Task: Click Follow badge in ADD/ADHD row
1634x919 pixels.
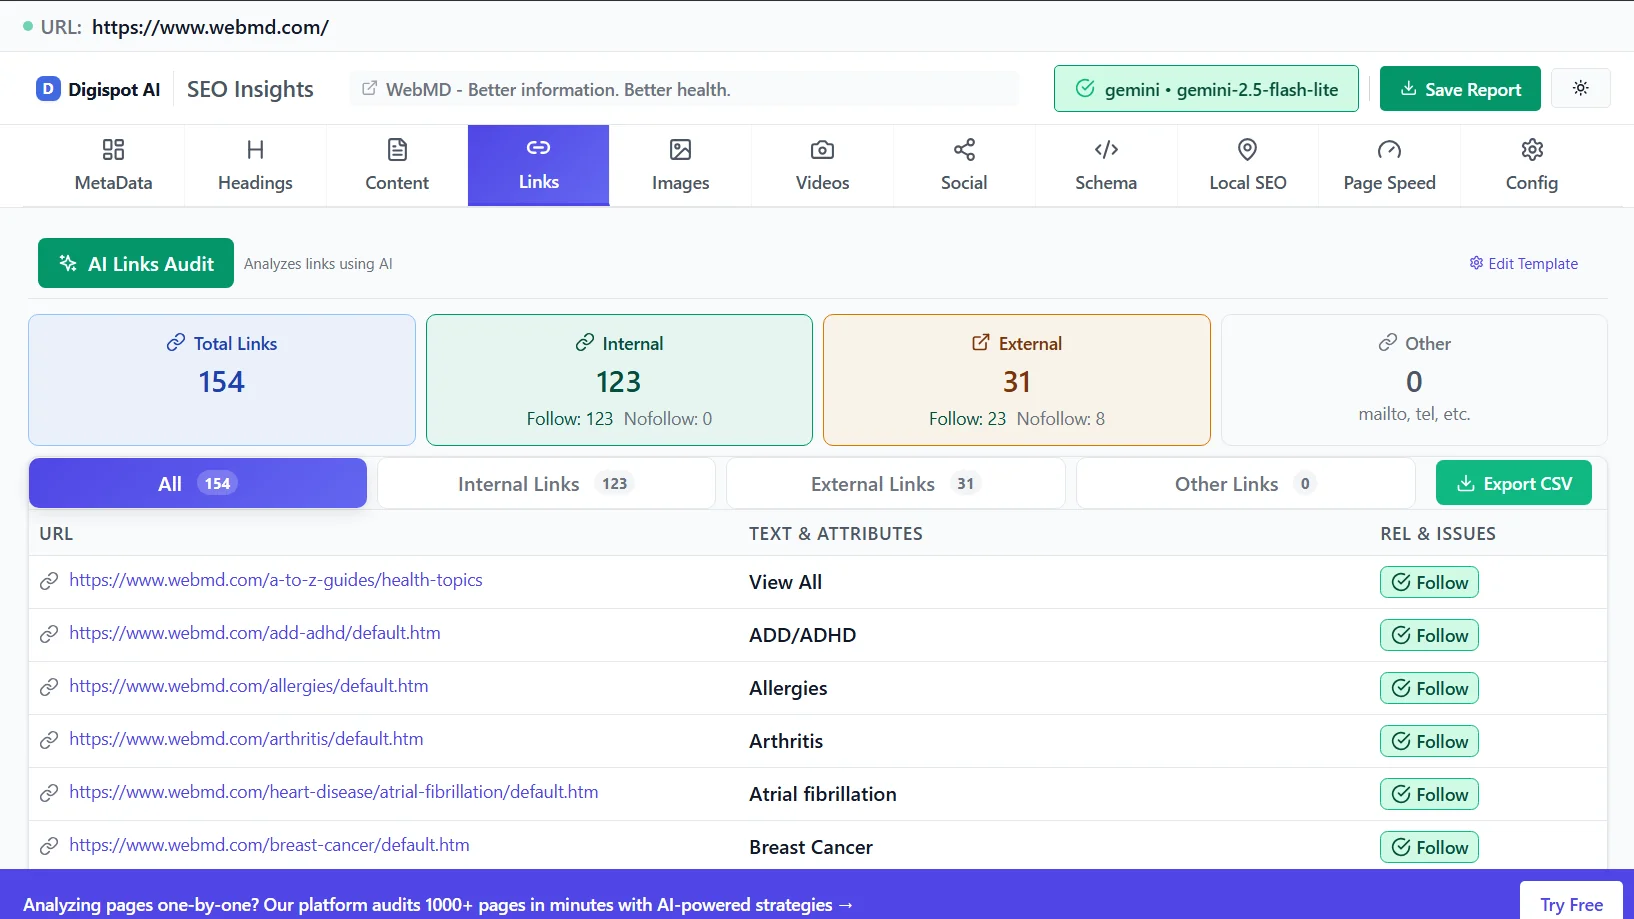Action: coord(1429,635)
